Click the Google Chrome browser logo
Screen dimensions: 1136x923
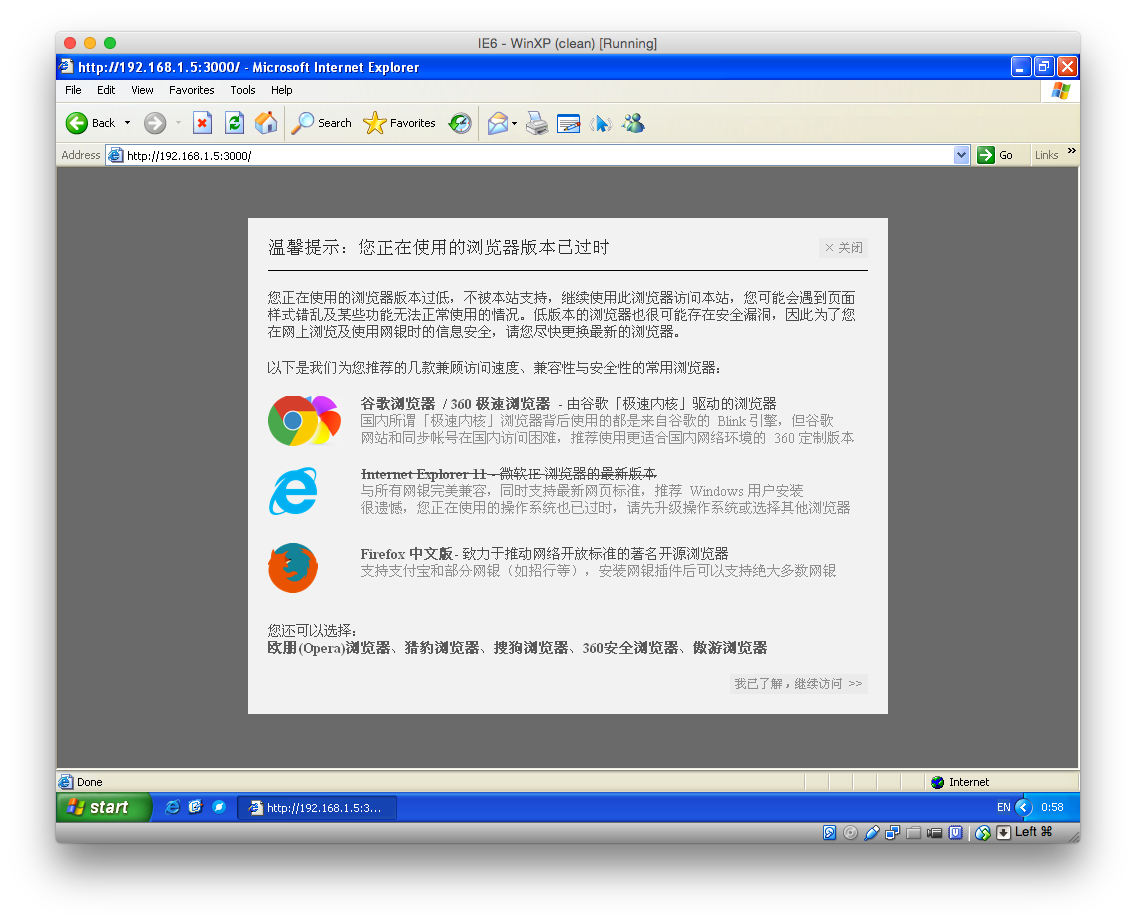(293, 420)
